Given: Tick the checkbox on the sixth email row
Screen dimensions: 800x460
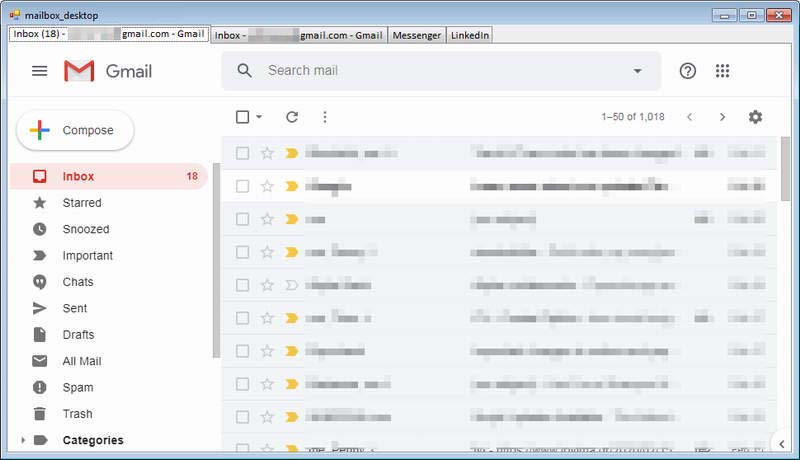Looking at the screenshot, I should (242, 318).
